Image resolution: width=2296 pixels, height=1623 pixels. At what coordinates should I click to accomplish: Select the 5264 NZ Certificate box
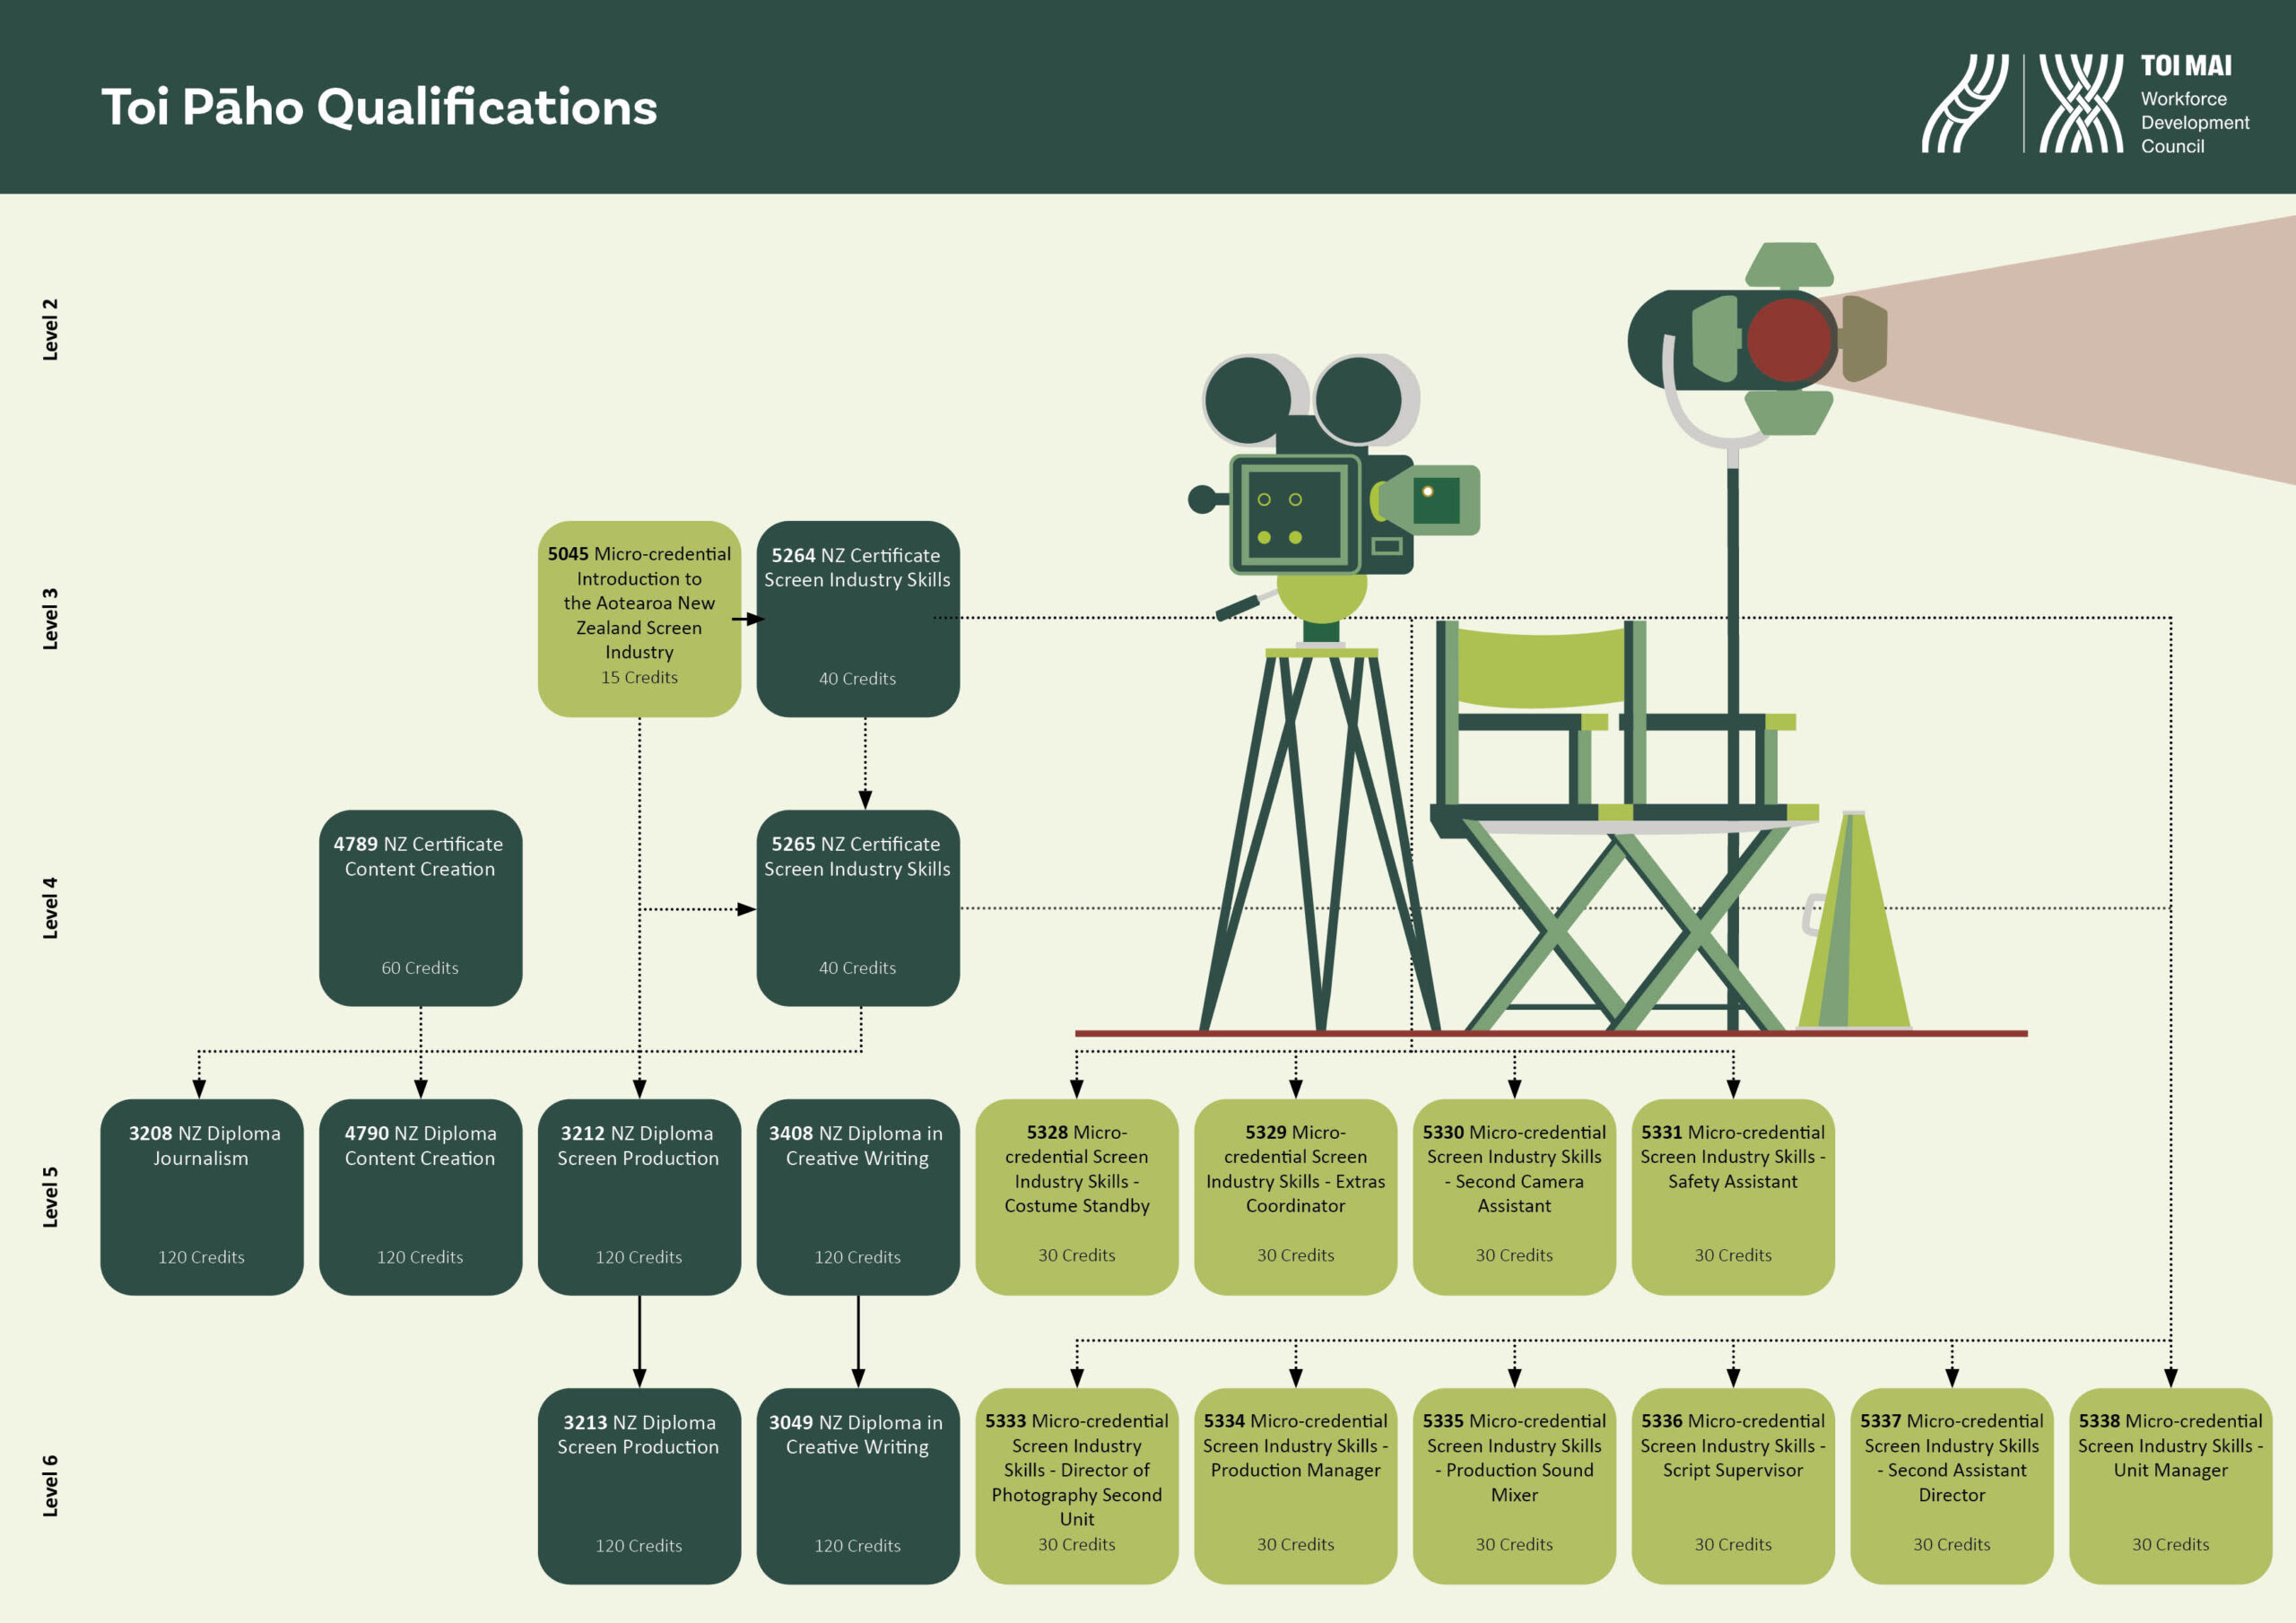click(858, 618)
